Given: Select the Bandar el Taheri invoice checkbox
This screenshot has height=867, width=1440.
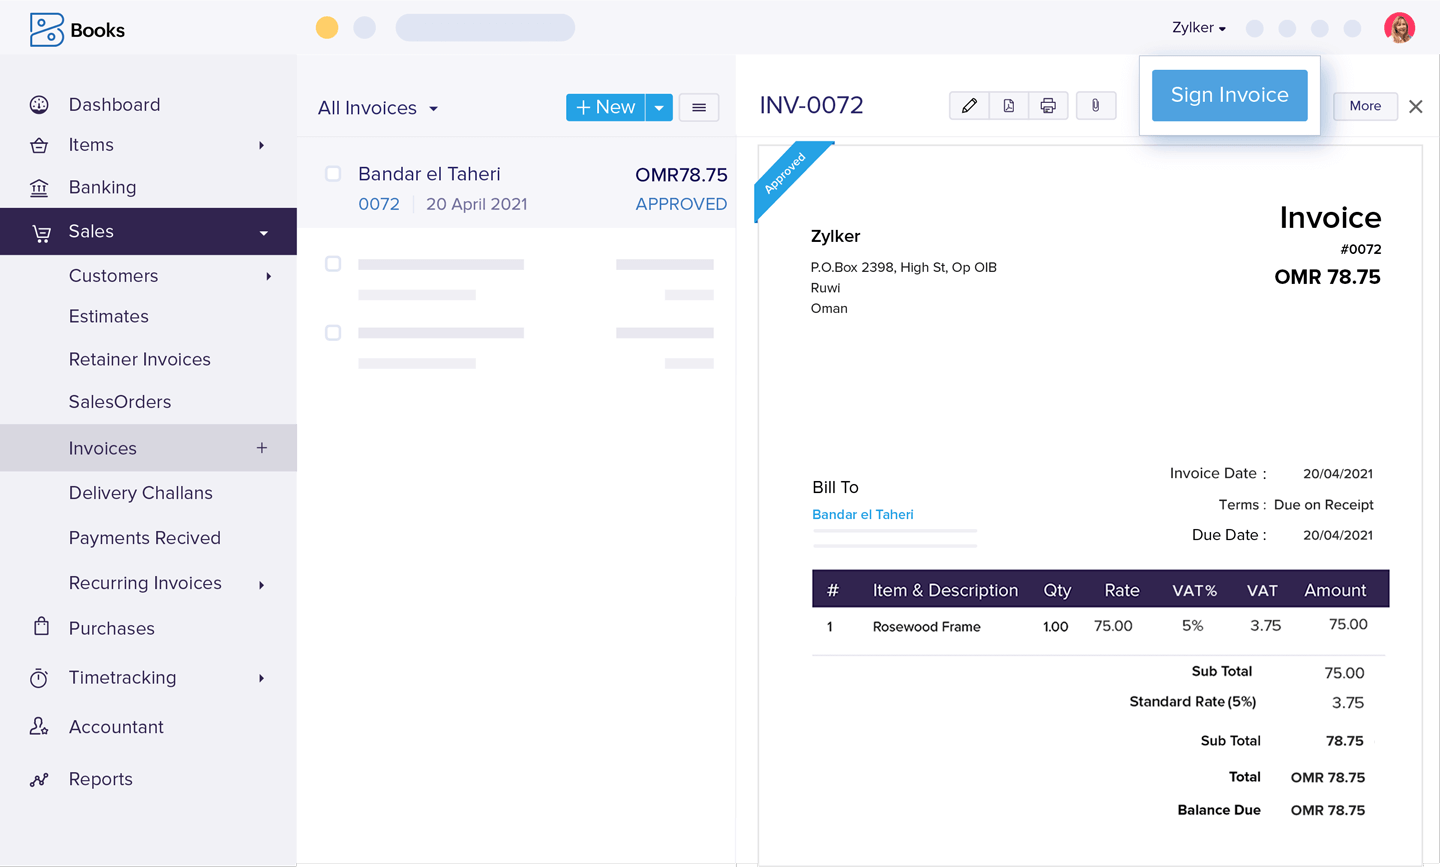Looking at the screenshot, I should pos(333,174).
